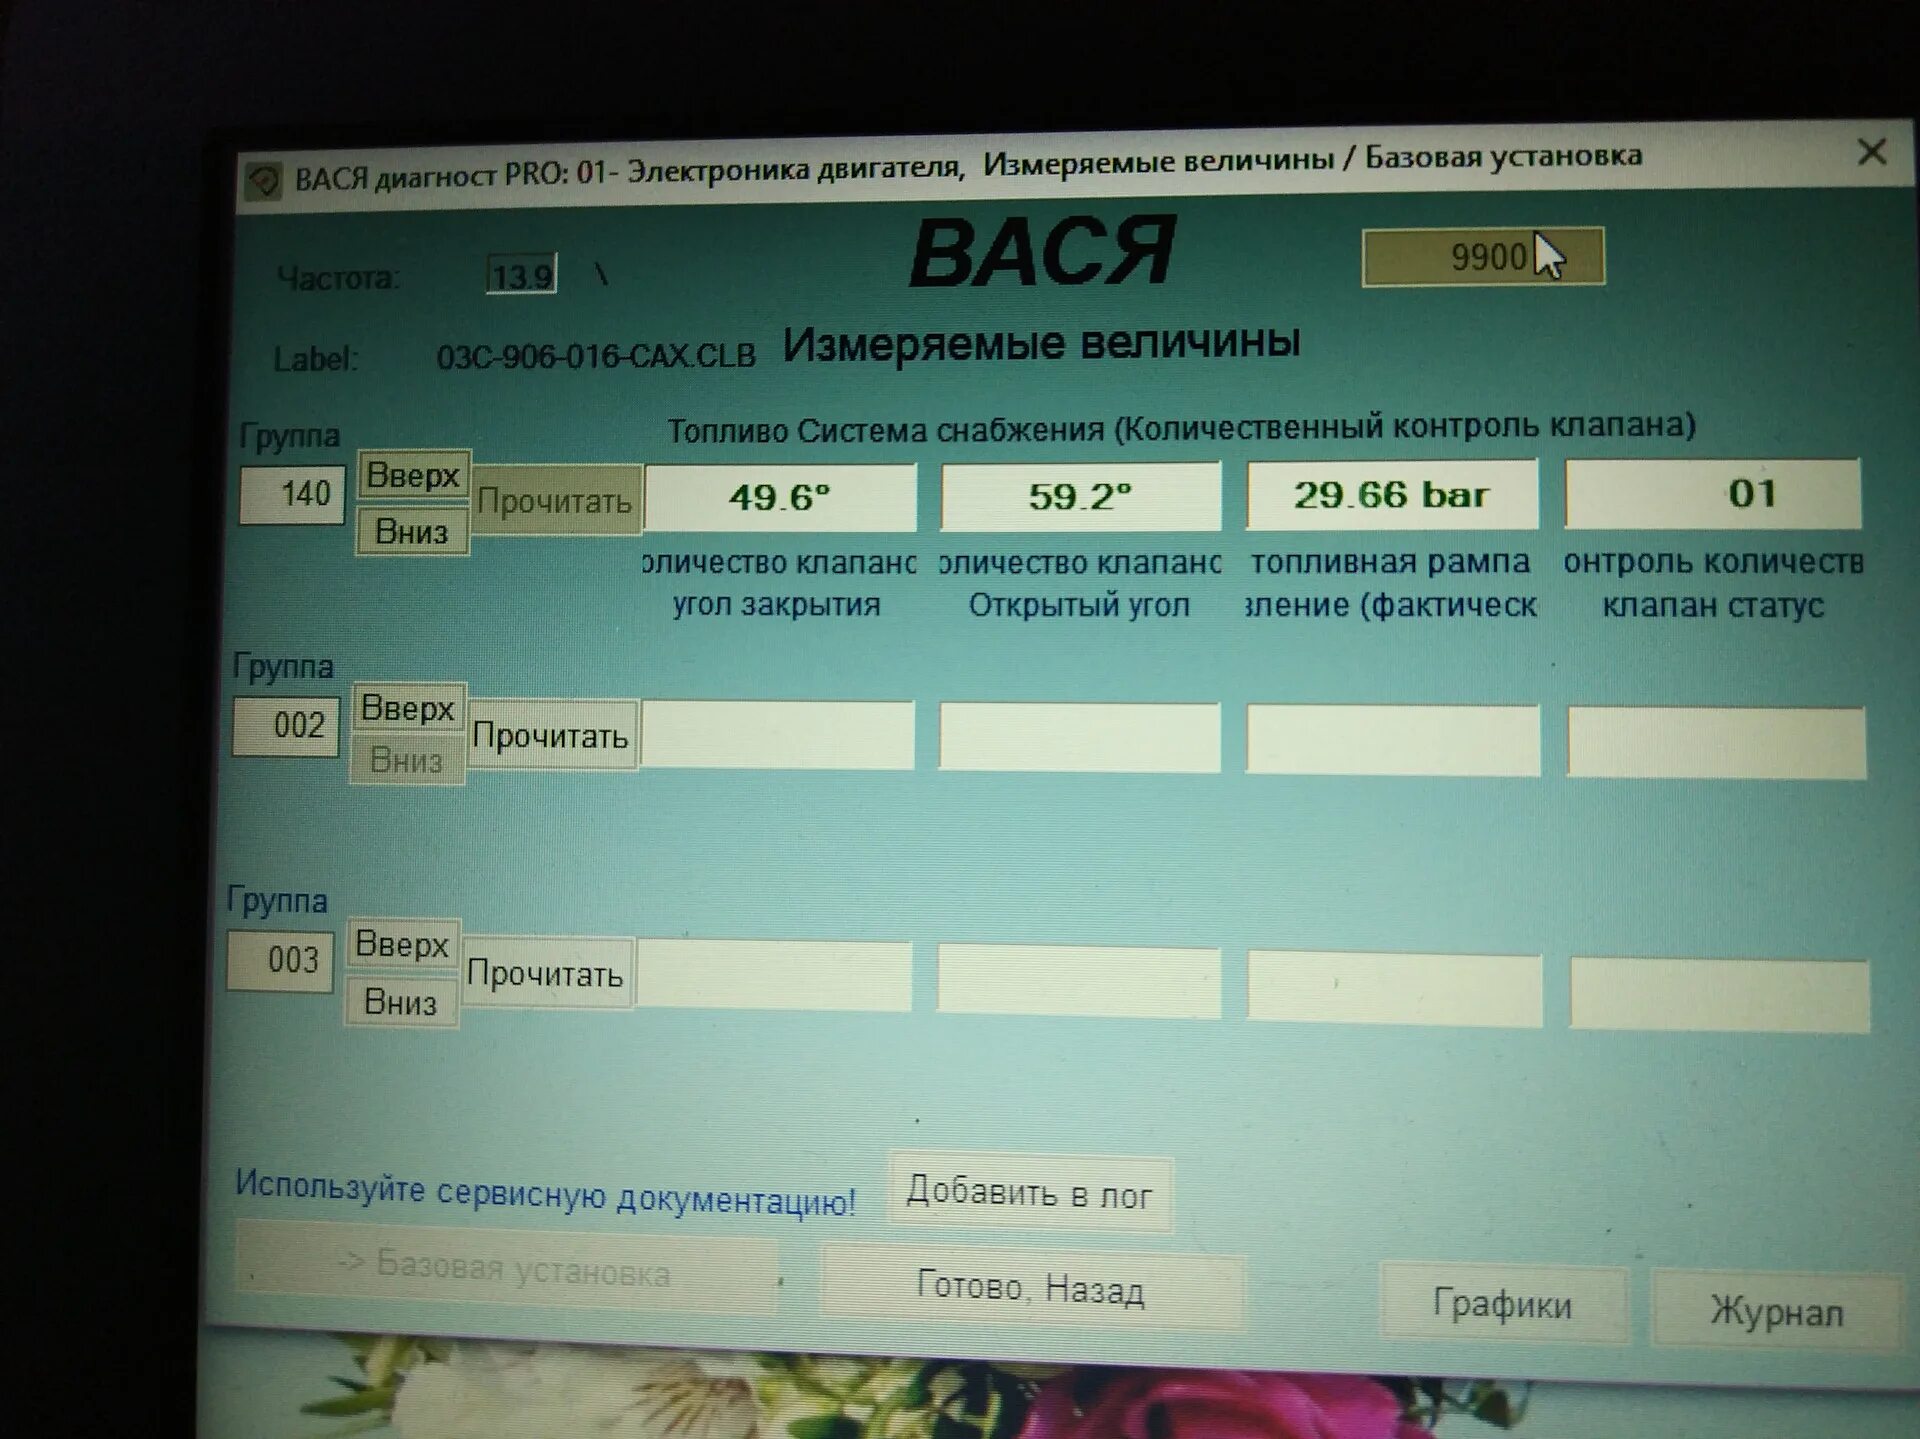This screenshot has height=1439, width=1920.
Task: Click the 9900 counter box
Action: (1482, 257)
